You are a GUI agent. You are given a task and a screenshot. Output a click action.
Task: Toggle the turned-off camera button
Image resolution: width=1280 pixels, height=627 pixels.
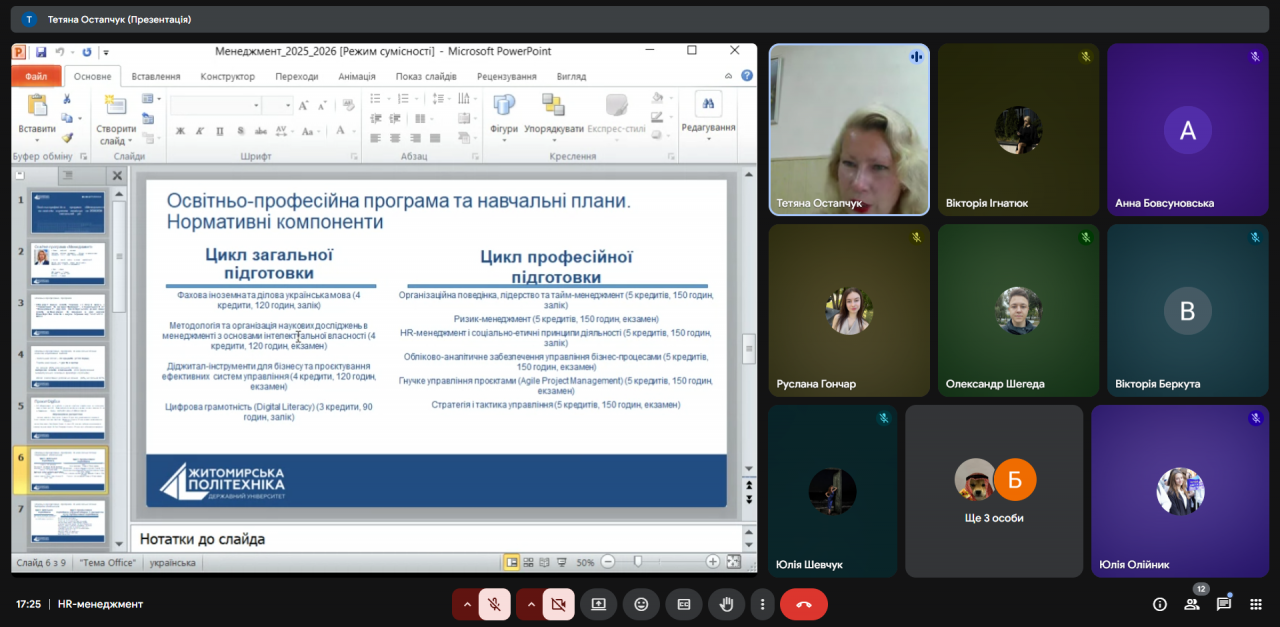[x=558, y=604]
